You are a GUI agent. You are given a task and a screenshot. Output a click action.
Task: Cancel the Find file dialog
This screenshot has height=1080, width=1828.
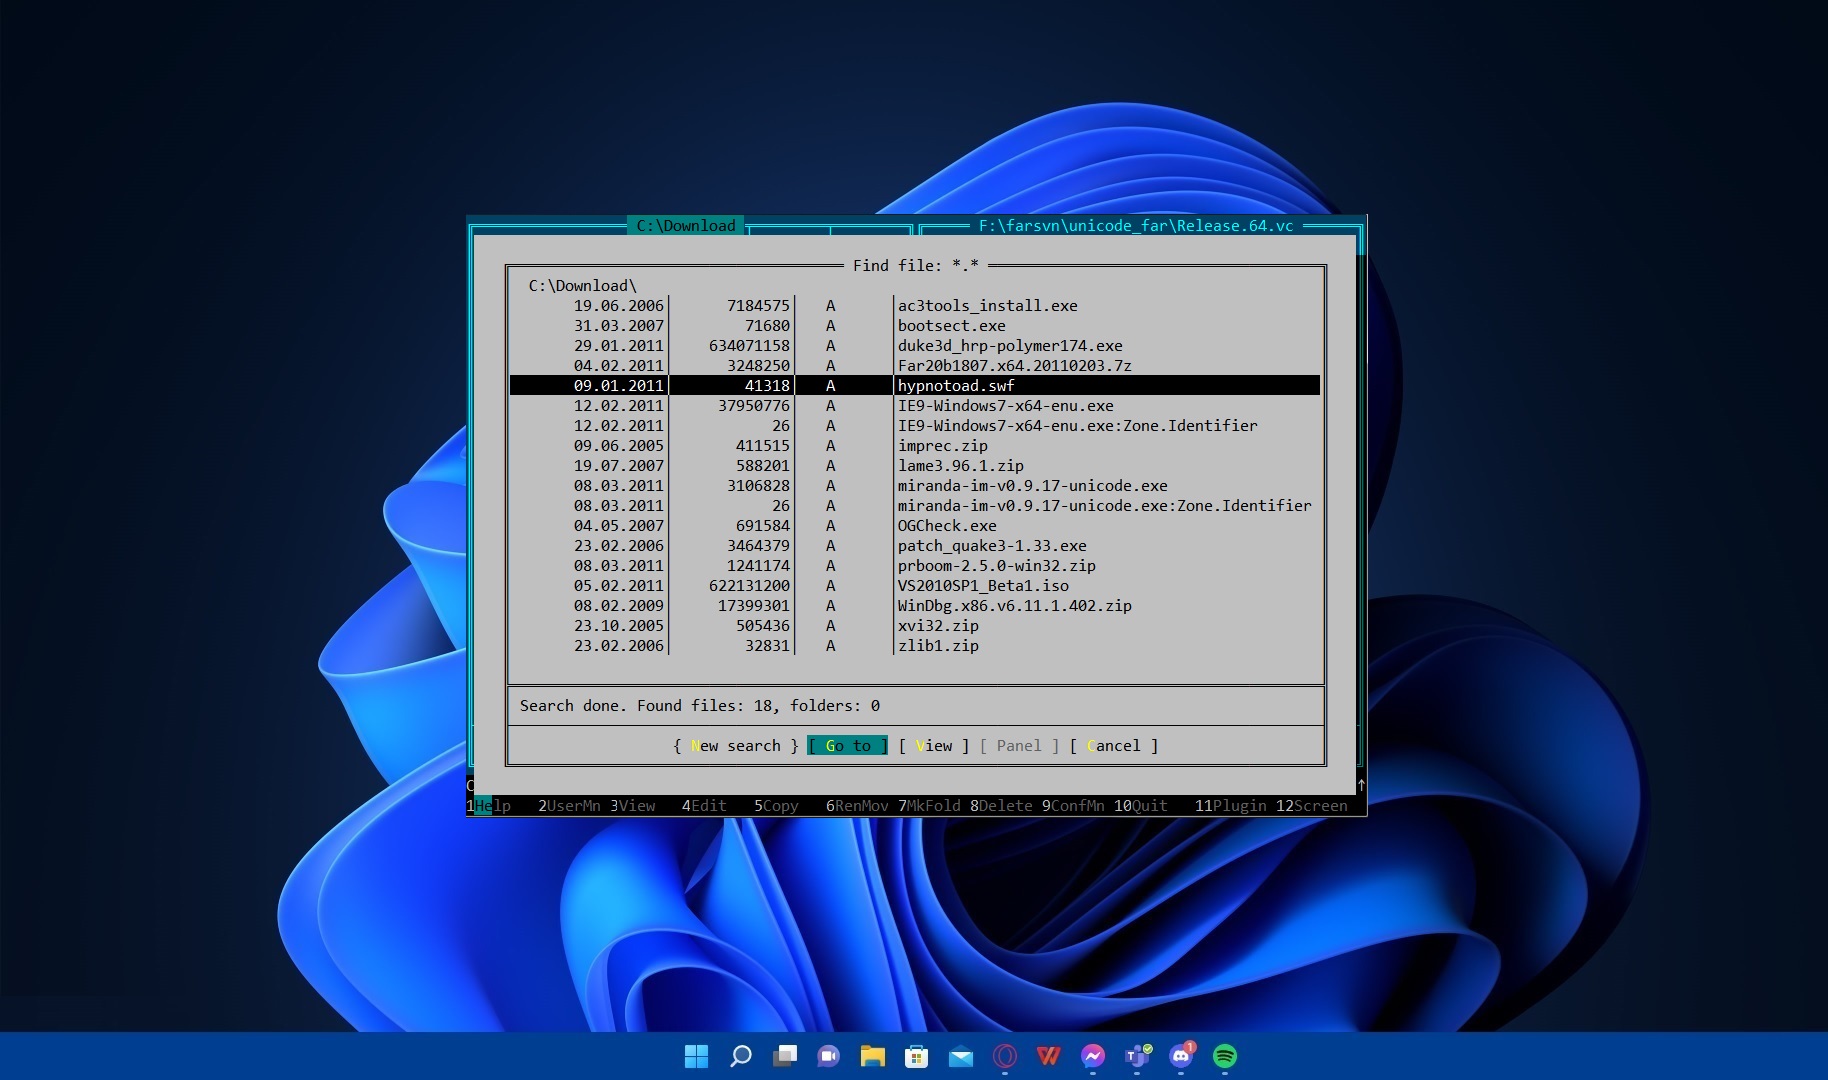click(x=1113, y=746)
